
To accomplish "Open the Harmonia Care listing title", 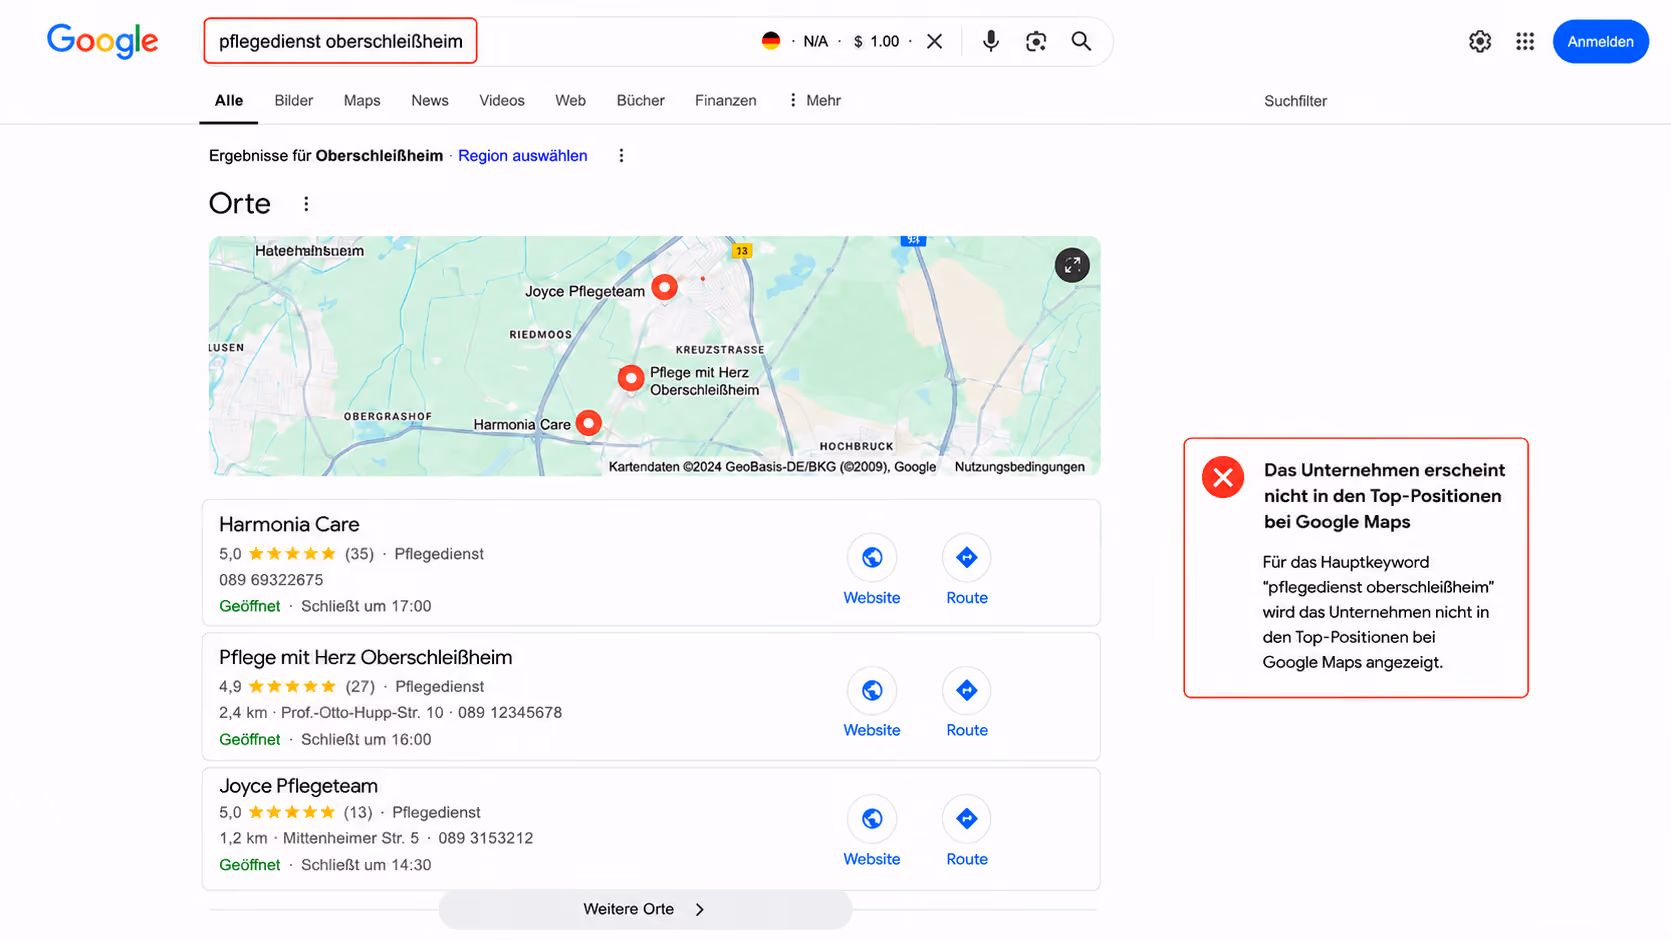I will [x=289, y=524].
